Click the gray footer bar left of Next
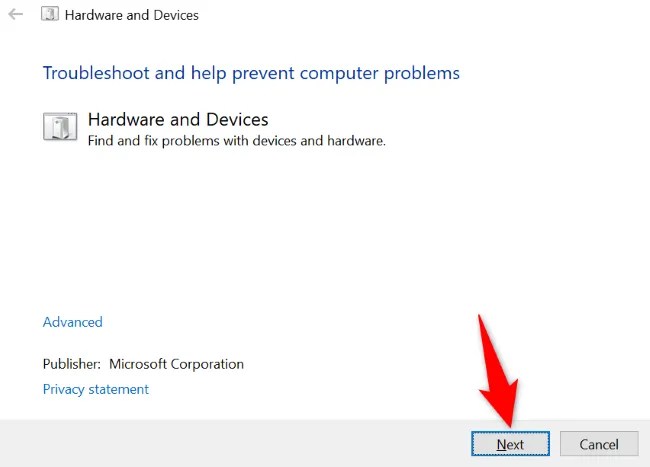This screenshot has height=467, width=650. (232, 443)
